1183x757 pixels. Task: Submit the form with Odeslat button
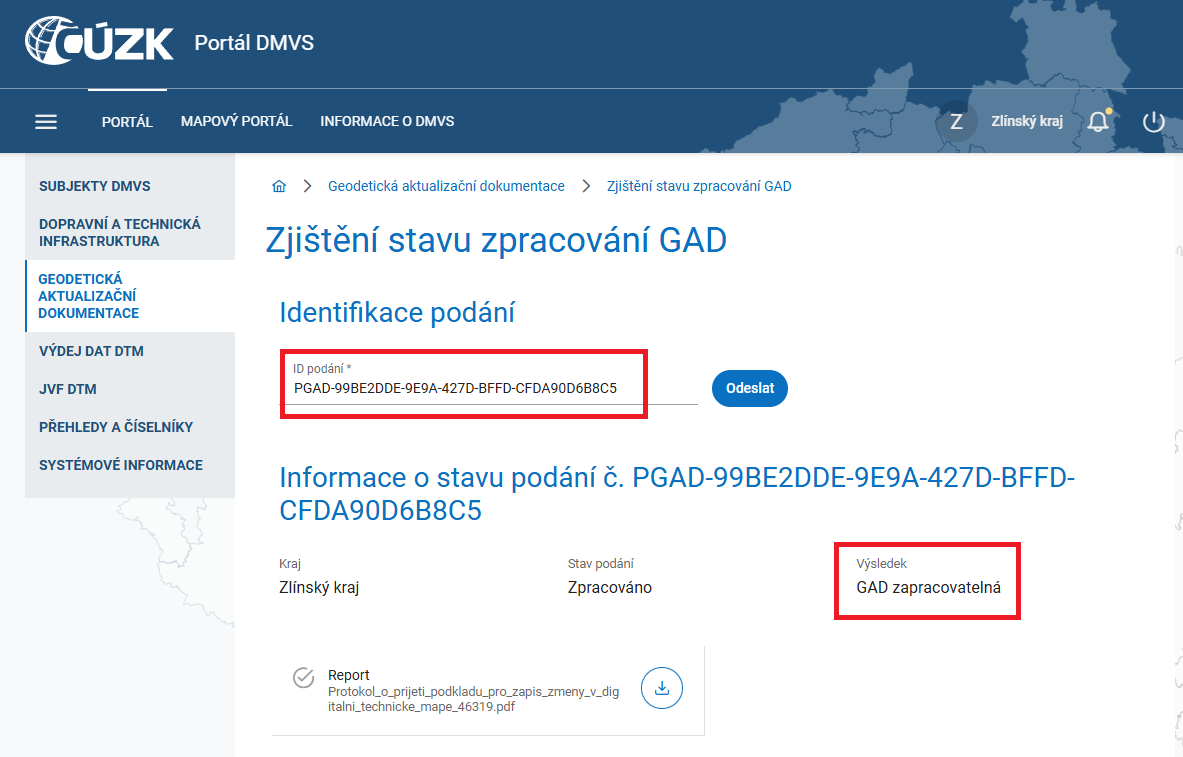click(749, 388)
